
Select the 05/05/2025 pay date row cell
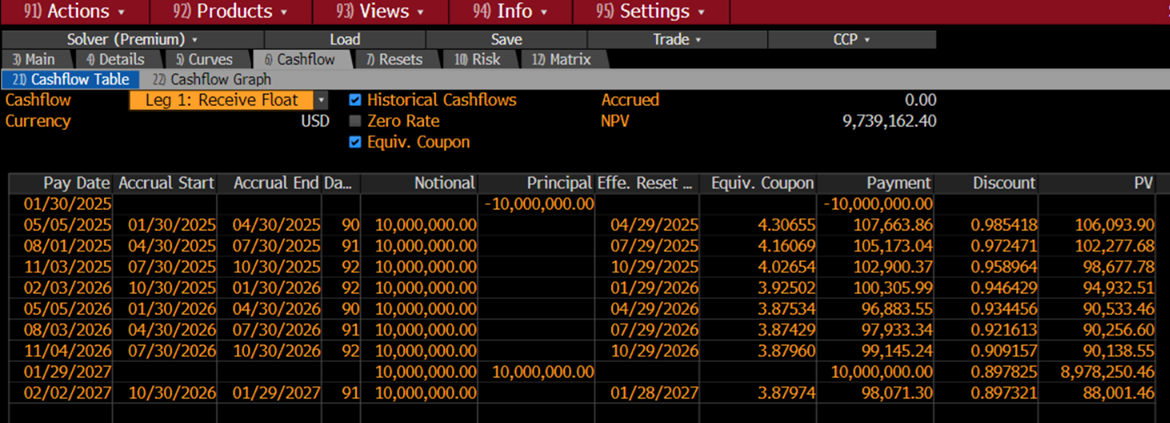point(60,225)
